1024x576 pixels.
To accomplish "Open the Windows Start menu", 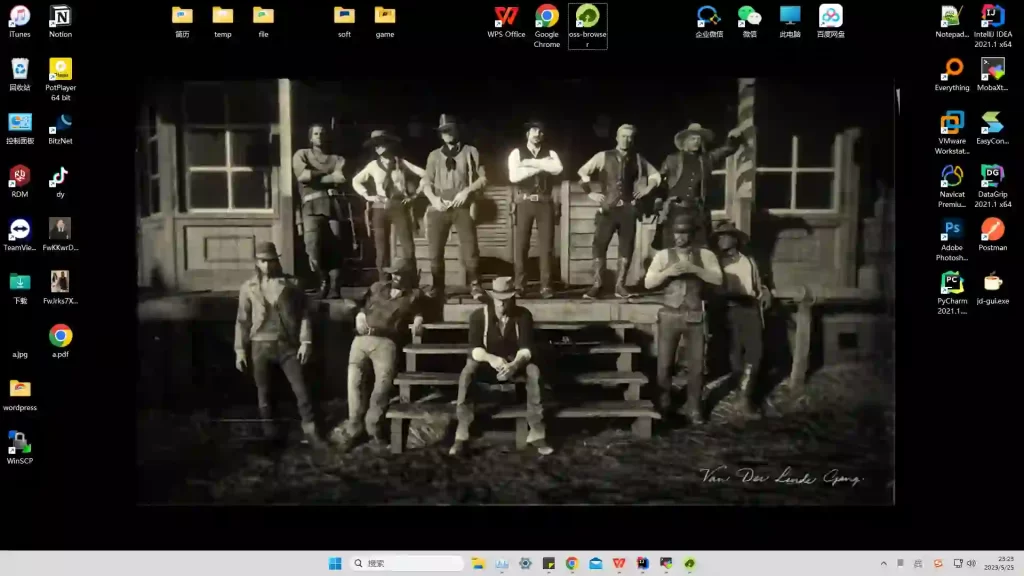I will pyautogui.click(x=335, y=563).
